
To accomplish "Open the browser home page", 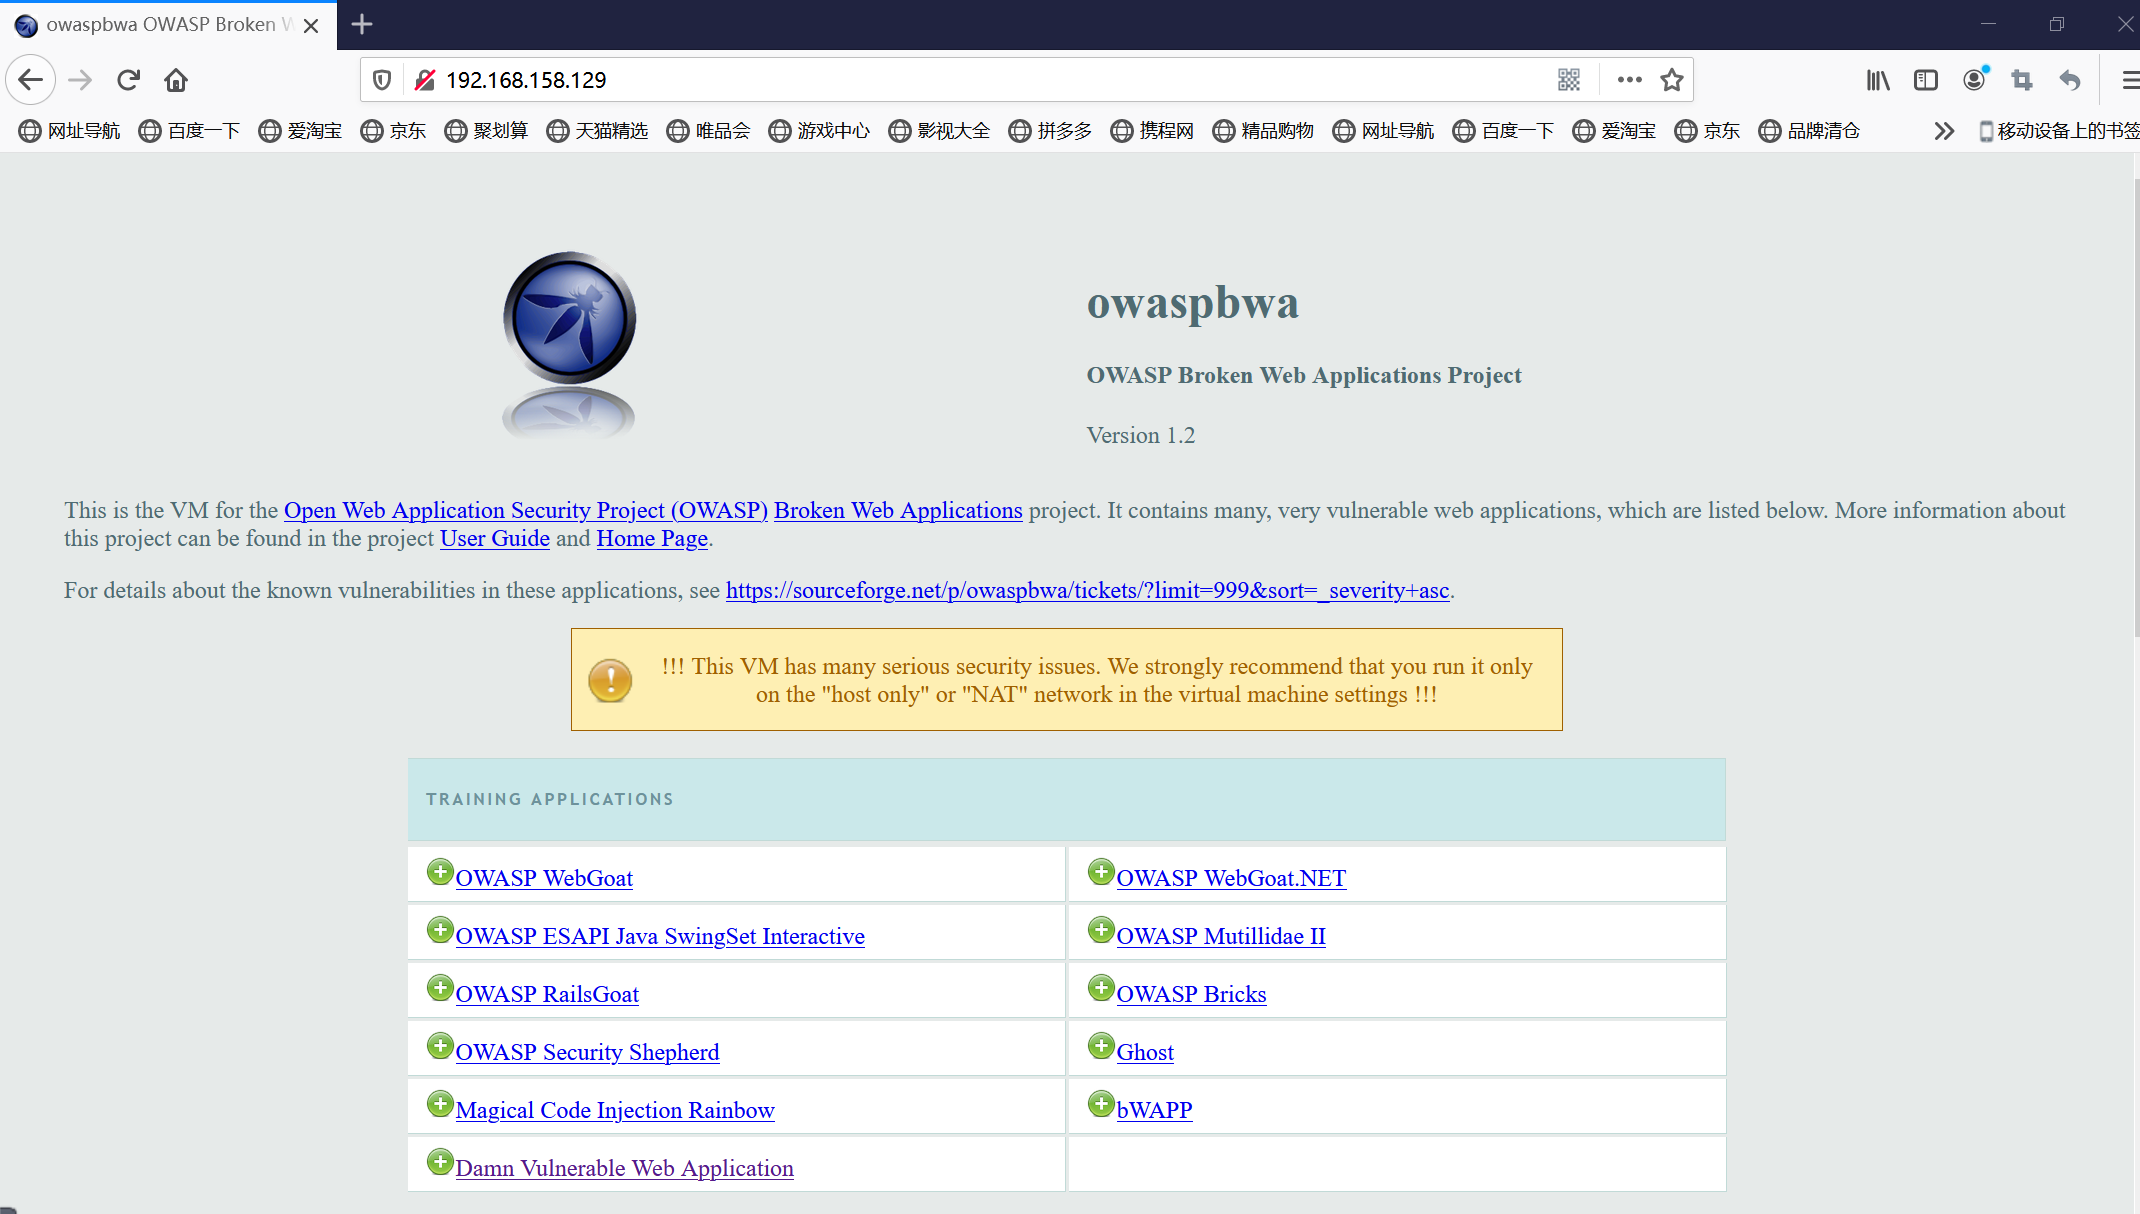I will pos(176,80).
